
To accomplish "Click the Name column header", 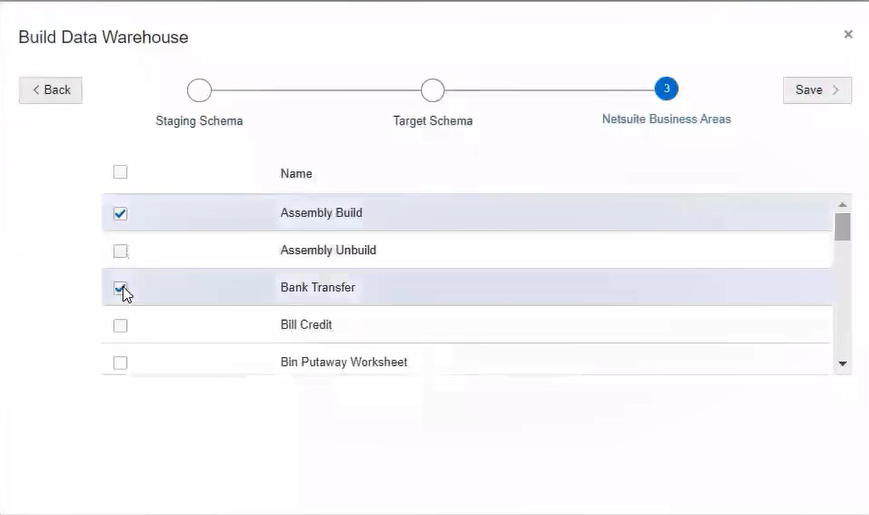I will (x=296, y=174).
